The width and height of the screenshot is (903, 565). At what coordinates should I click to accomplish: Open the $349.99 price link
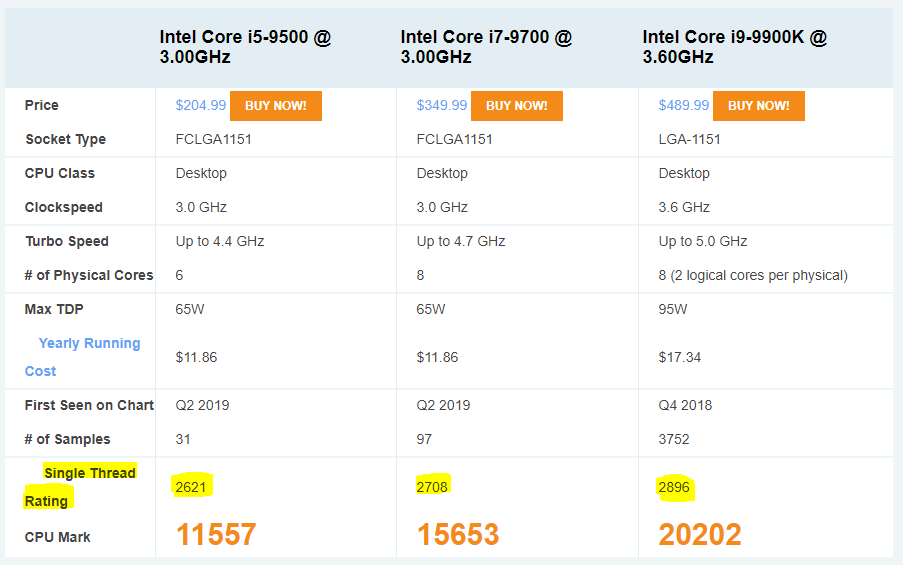(x=442, y=105)
